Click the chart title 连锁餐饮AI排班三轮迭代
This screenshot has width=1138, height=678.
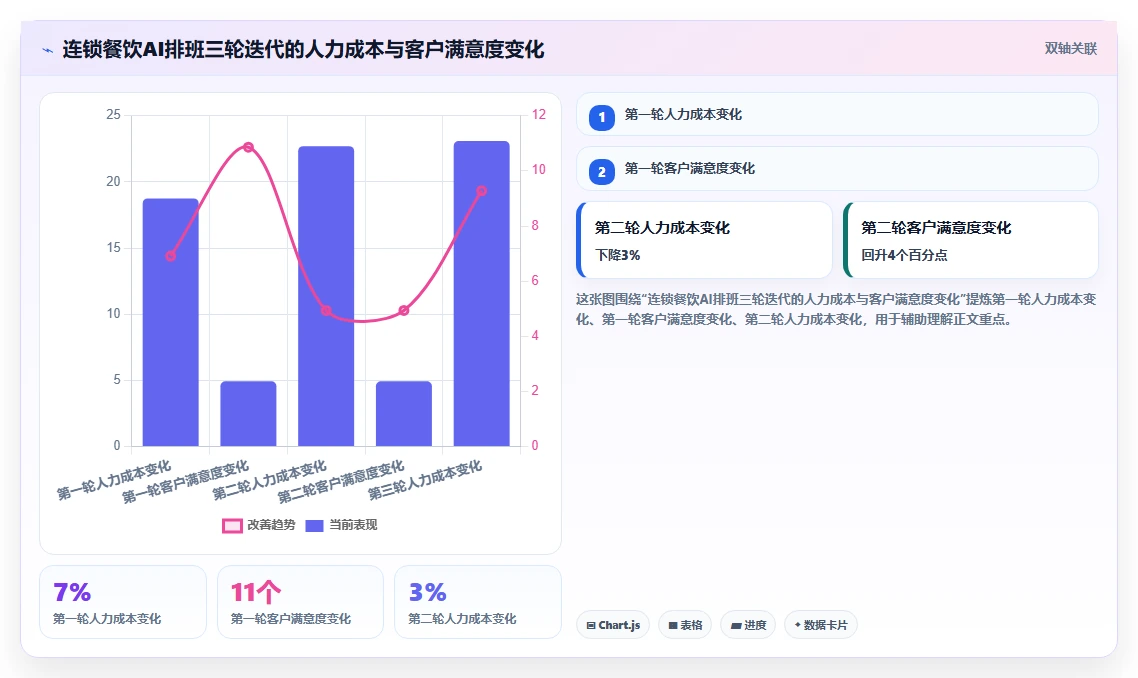click(x=303, y=49)
